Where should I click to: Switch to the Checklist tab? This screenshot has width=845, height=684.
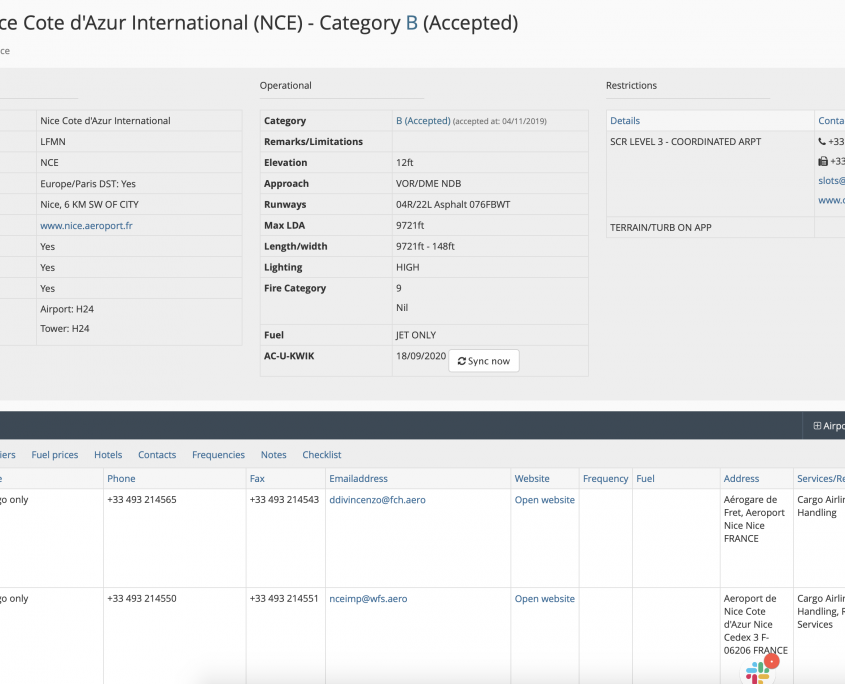click(x=322, y=455)
